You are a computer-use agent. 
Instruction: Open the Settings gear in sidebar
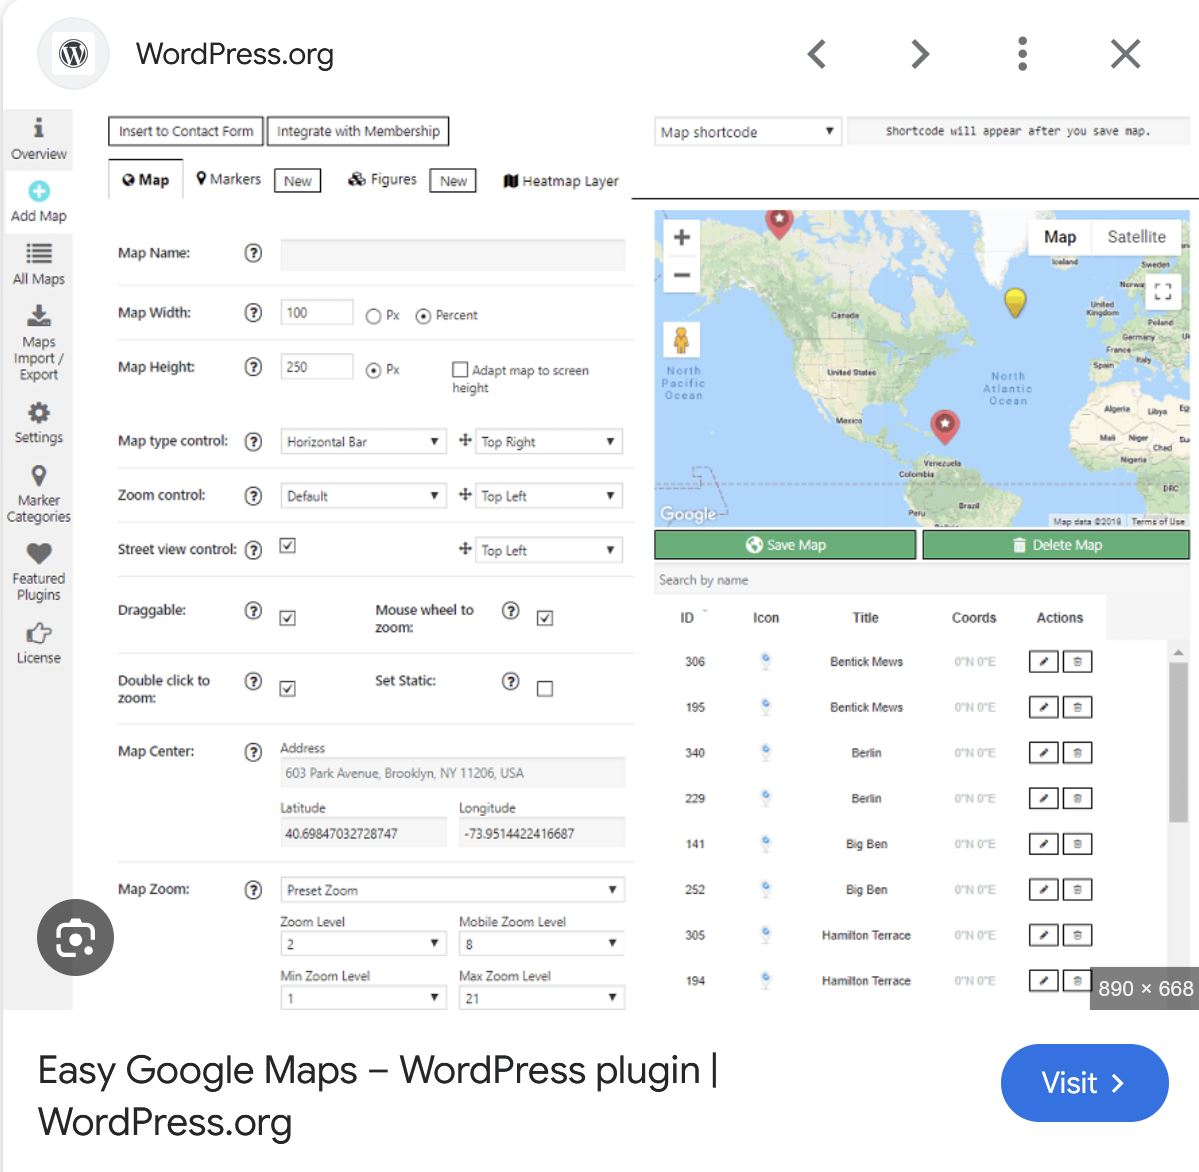(x=39, y=413)
